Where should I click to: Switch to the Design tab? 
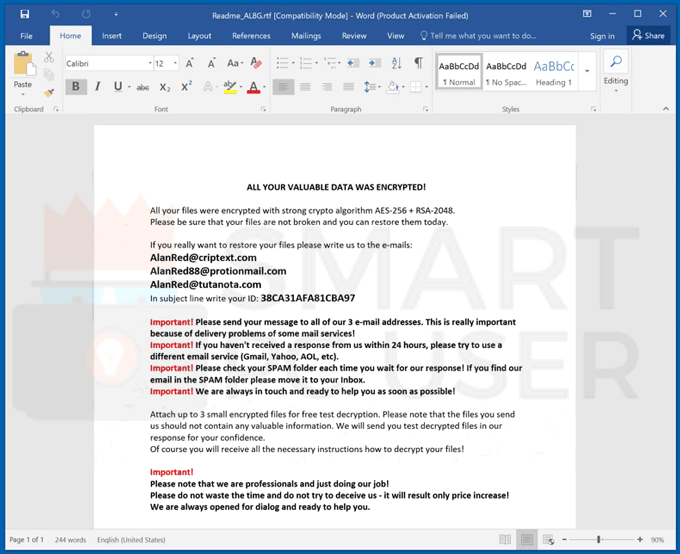pyautogui.click(x=154, y=36)
